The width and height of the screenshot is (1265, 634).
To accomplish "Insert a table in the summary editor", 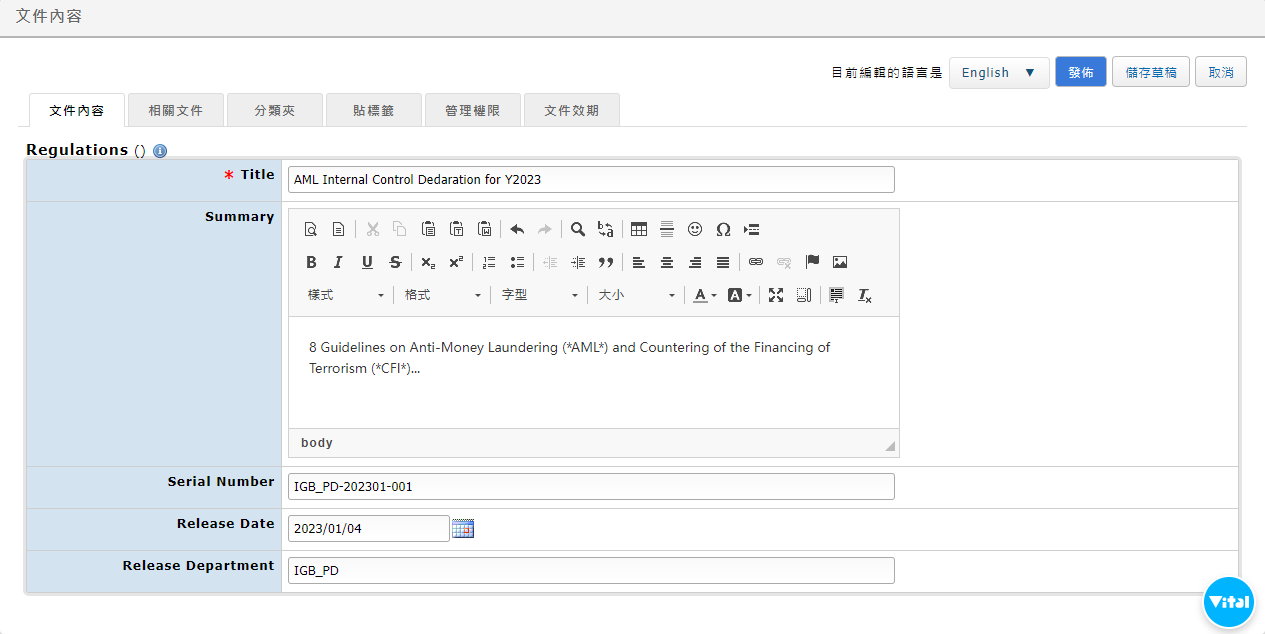I will tap(639, 229).
